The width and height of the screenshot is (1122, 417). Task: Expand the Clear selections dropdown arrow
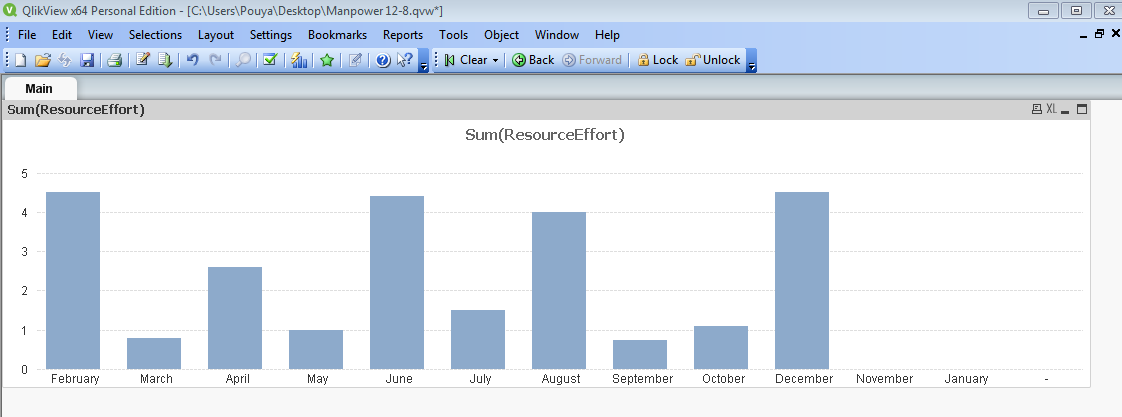(494, 60)
